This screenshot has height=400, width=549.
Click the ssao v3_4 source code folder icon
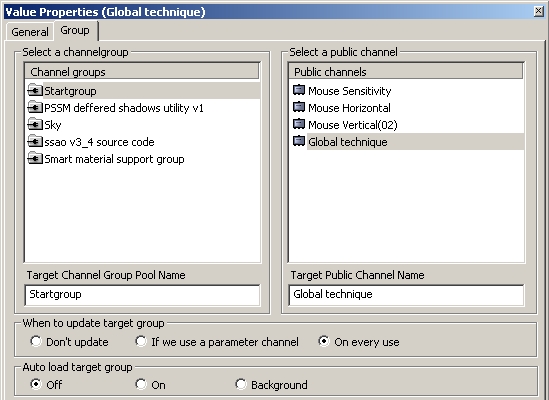click(35, 142)
